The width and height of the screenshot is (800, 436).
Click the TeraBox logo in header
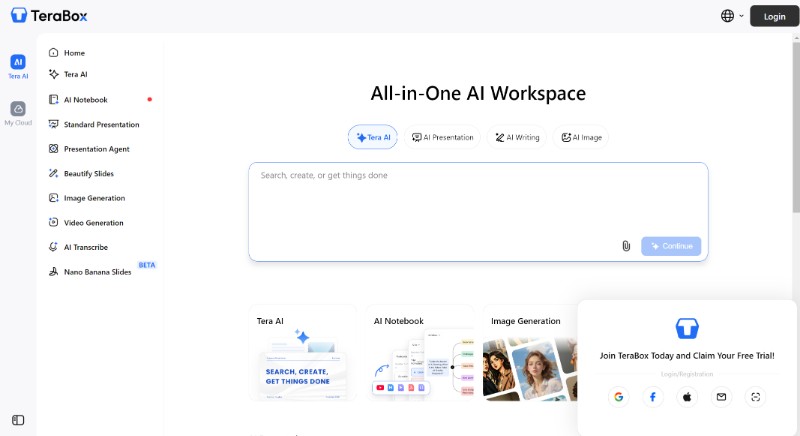[49, 16]
